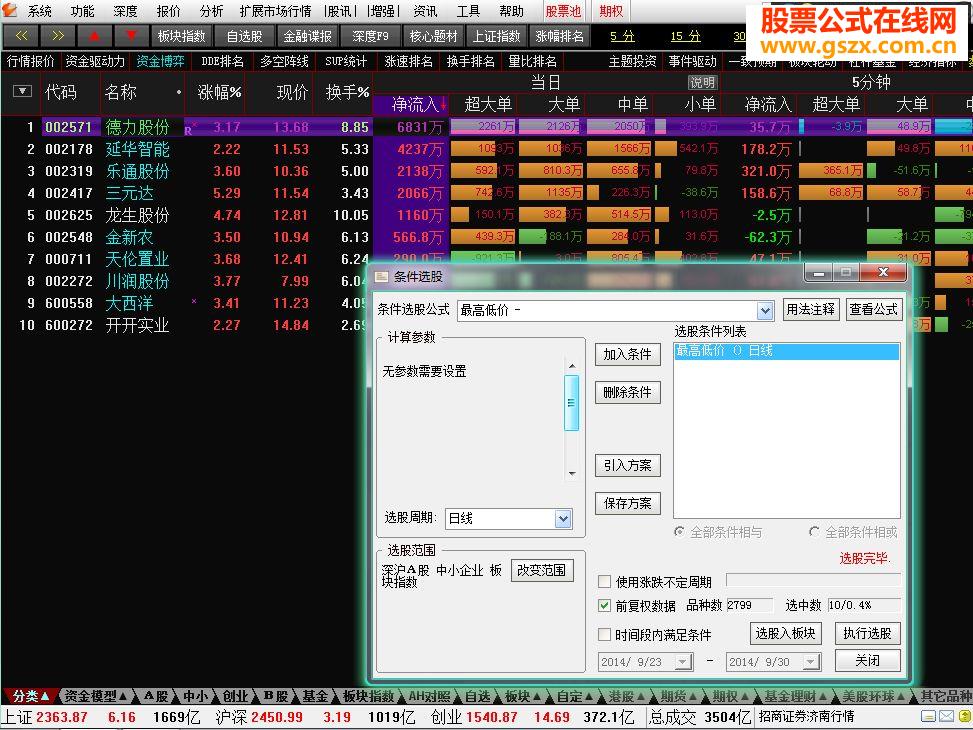Switch to the 15分 period link
Screen dimensions: 973x730
(685, 37)
